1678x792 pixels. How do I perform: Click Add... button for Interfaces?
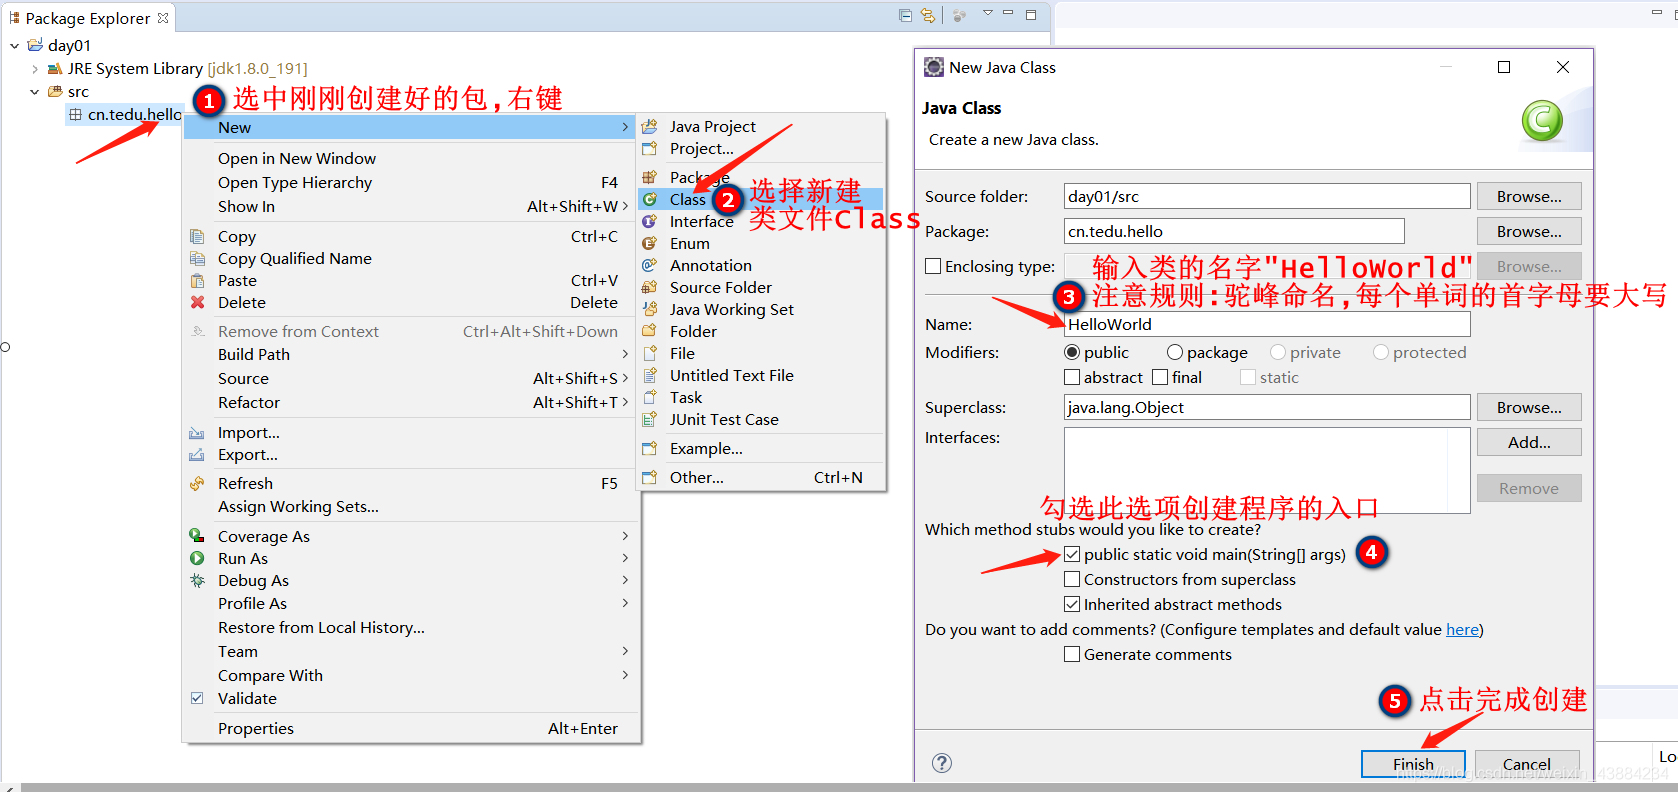point(1529,442)
